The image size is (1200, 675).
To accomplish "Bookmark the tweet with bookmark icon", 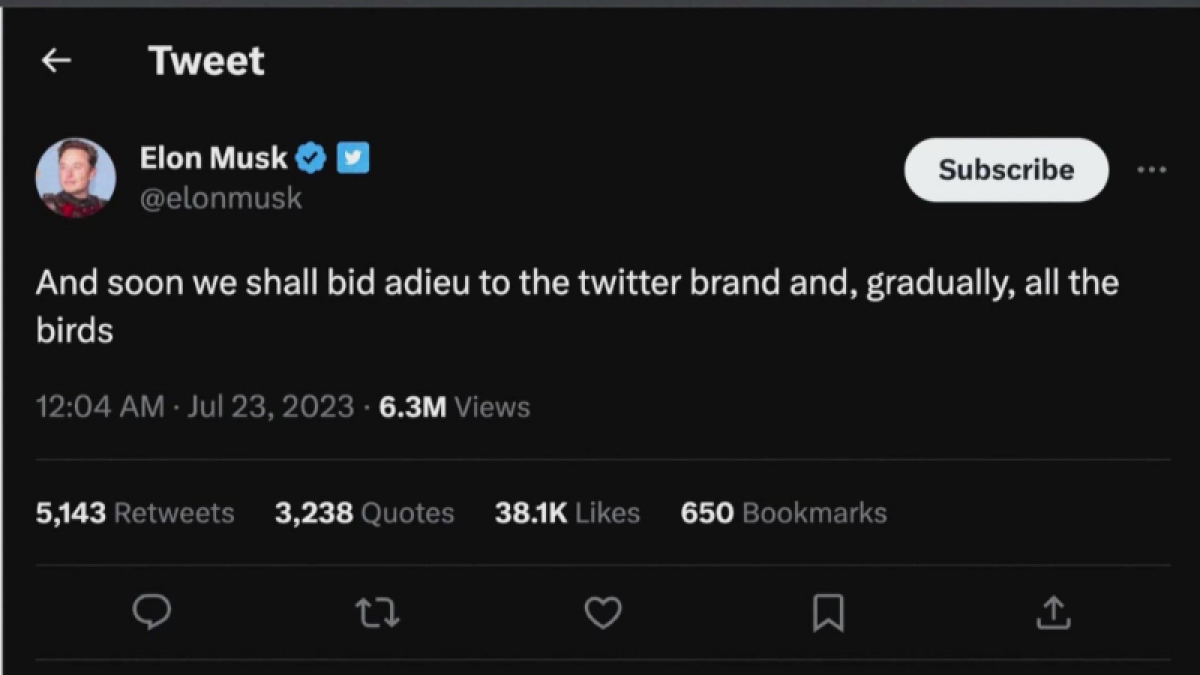I will 828,612.
